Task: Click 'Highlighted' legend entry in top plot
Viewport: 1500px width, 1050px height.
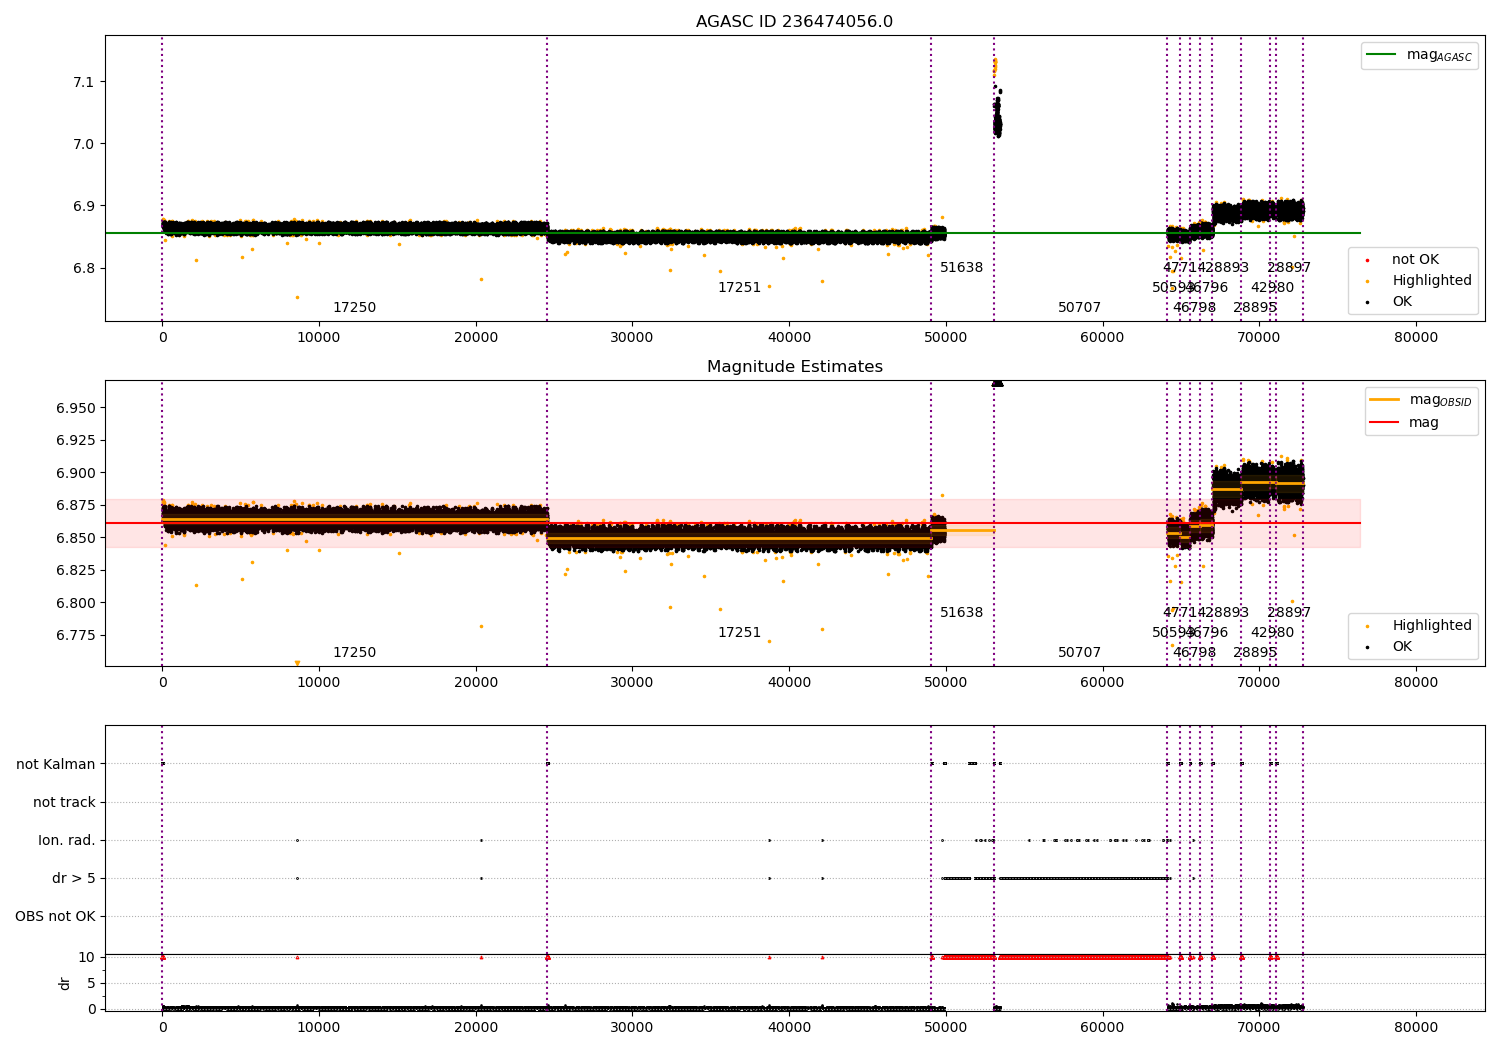Action: 1432,281
